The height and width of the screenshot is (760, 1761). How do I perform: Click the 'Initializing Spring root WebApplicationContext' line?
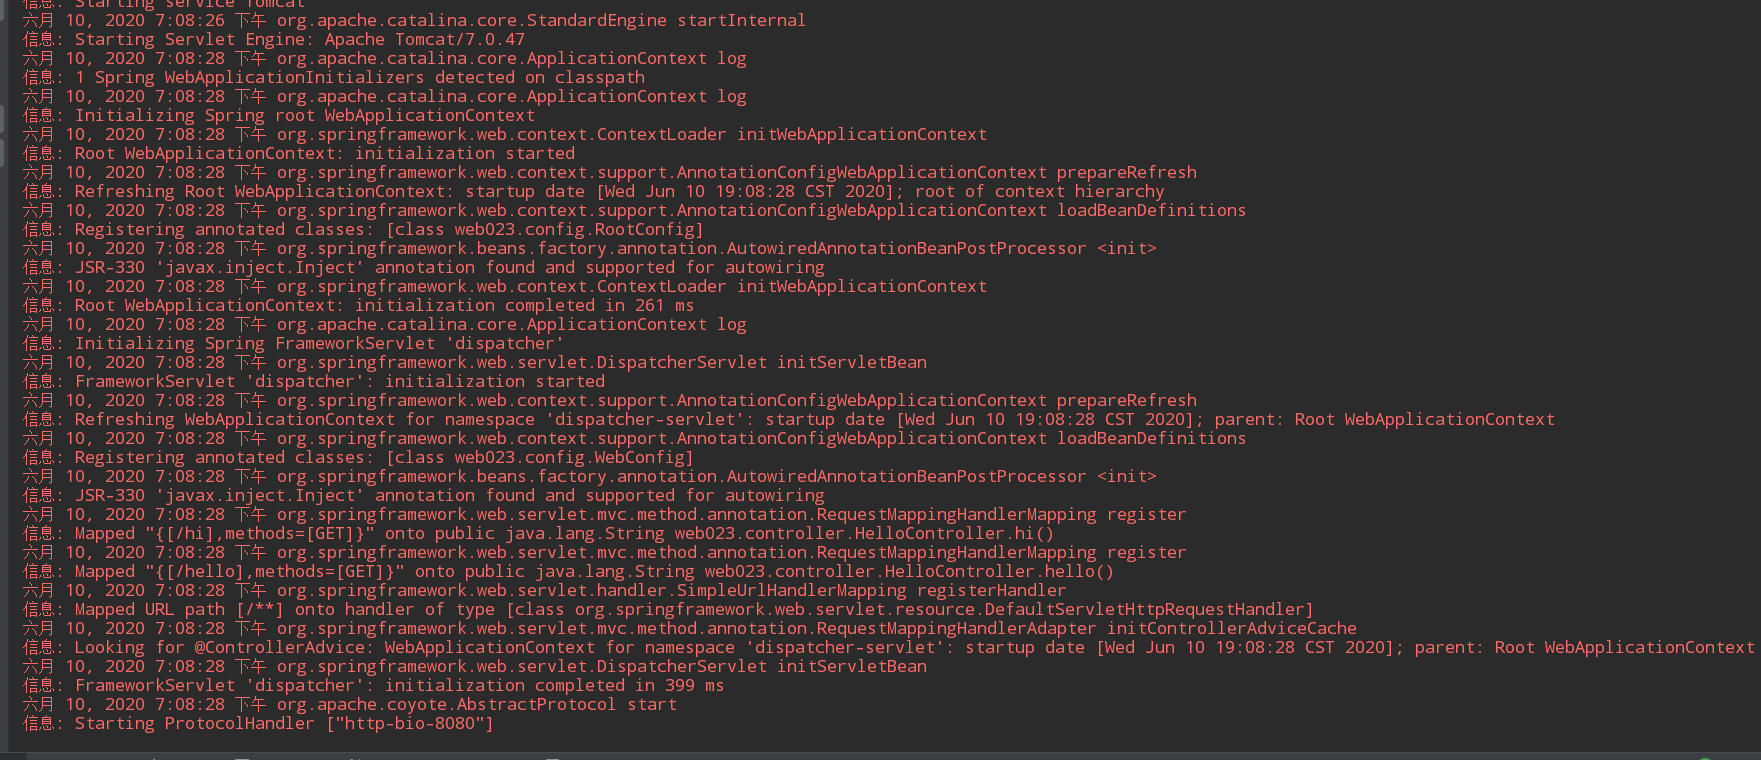click(x=279, y=115)
